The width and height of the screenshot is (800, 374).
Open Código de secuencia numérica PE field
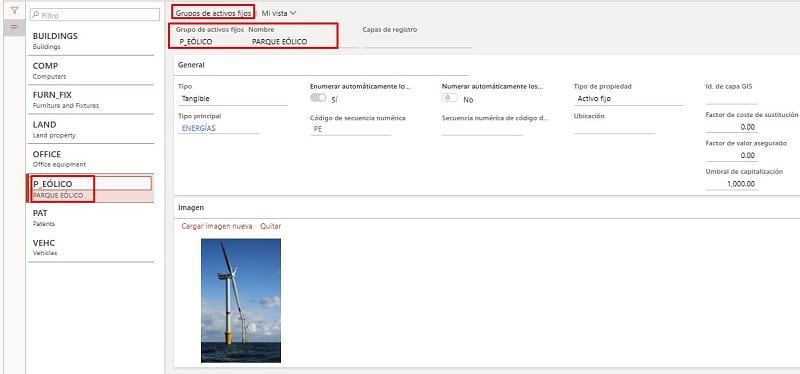click(351, 129)
